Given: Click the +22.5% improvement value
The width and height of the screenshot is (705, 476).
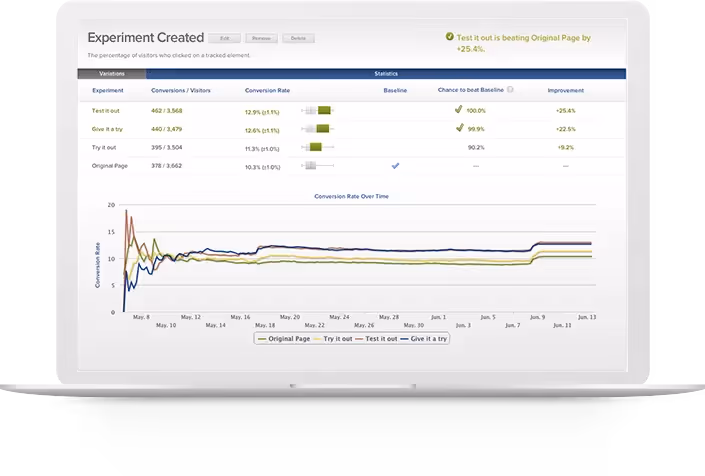Looking at the screenshot, I should (x=565, y=129).
